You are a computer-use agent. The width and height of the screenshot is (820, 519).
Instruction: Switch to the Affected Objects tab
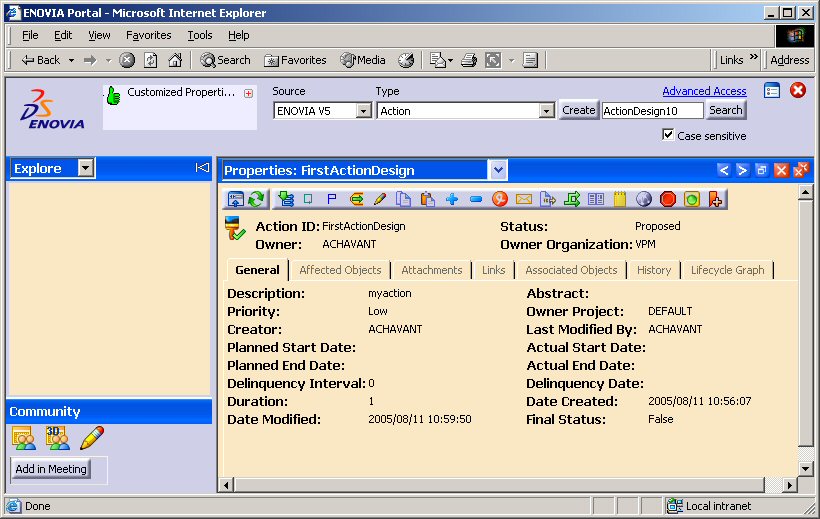click(x=340, y=270)
